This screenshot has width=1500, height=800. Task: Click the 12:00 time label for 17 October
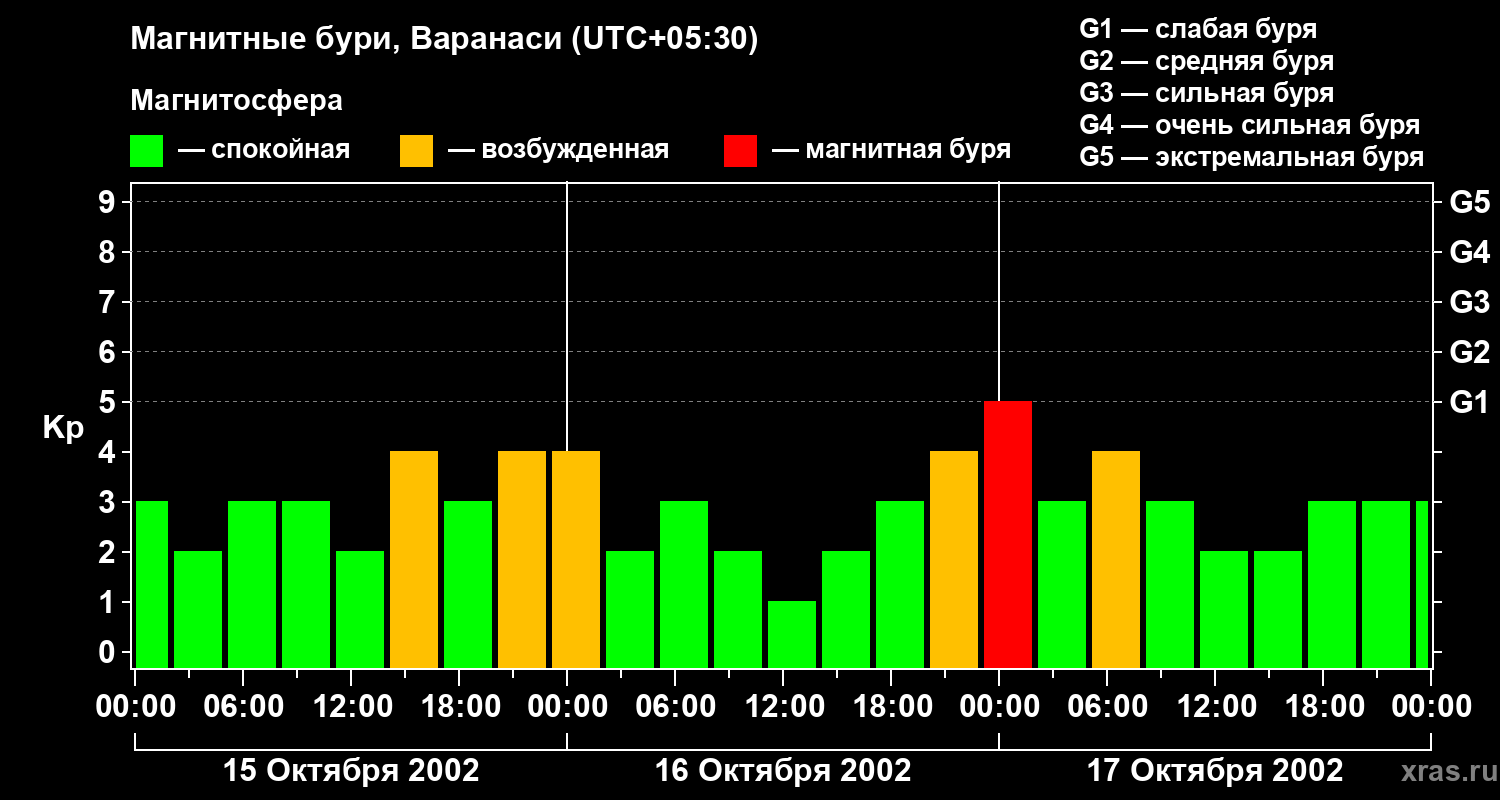[1215, 707]
